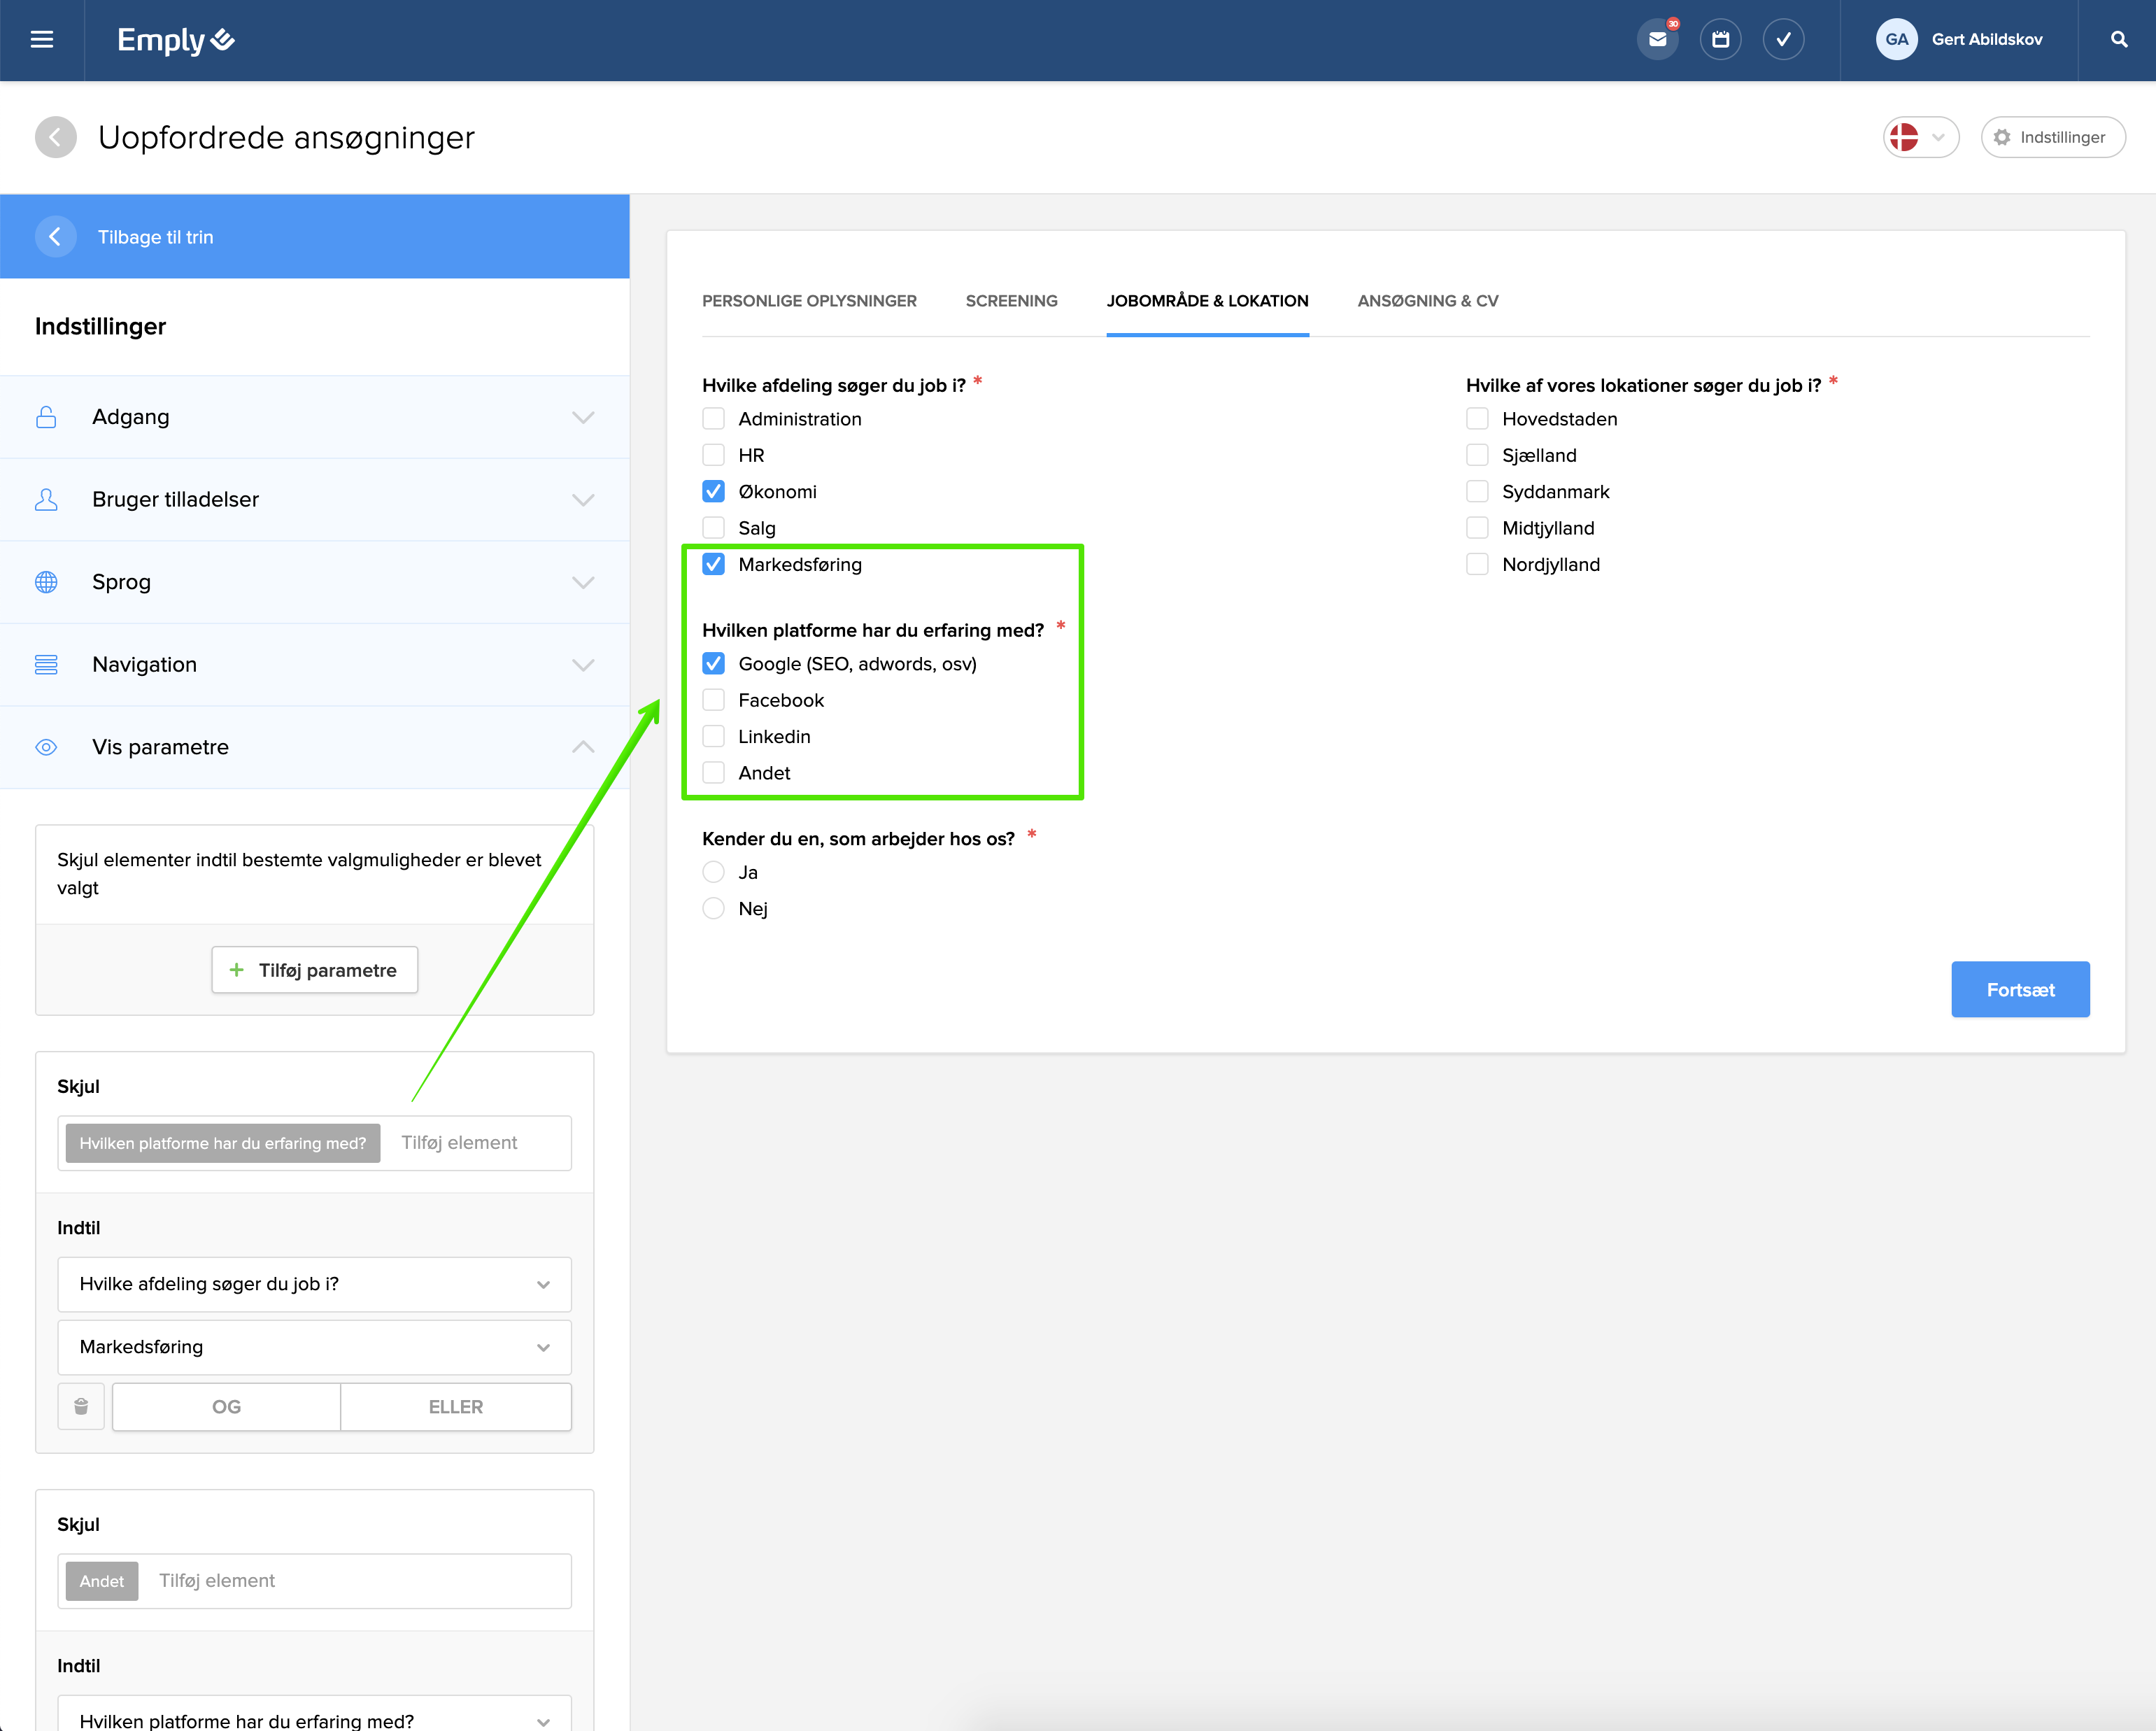Open the hamburger menu icon

pyautogui.click(x=41, y=40)
